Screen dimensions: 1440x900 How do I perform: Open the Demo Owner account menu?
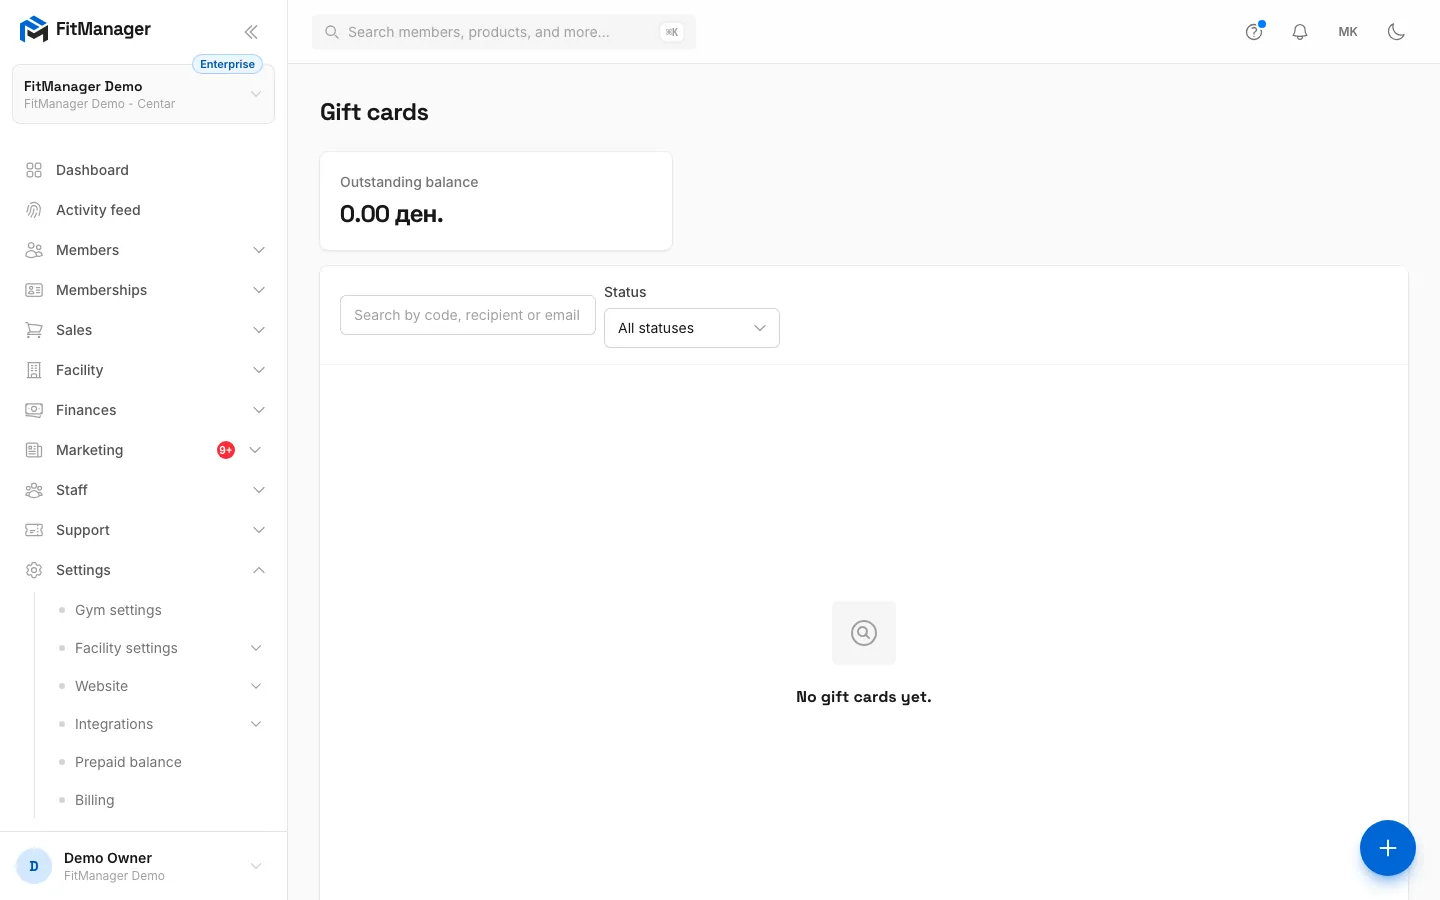pyautogui.click(x=143, y=866)
